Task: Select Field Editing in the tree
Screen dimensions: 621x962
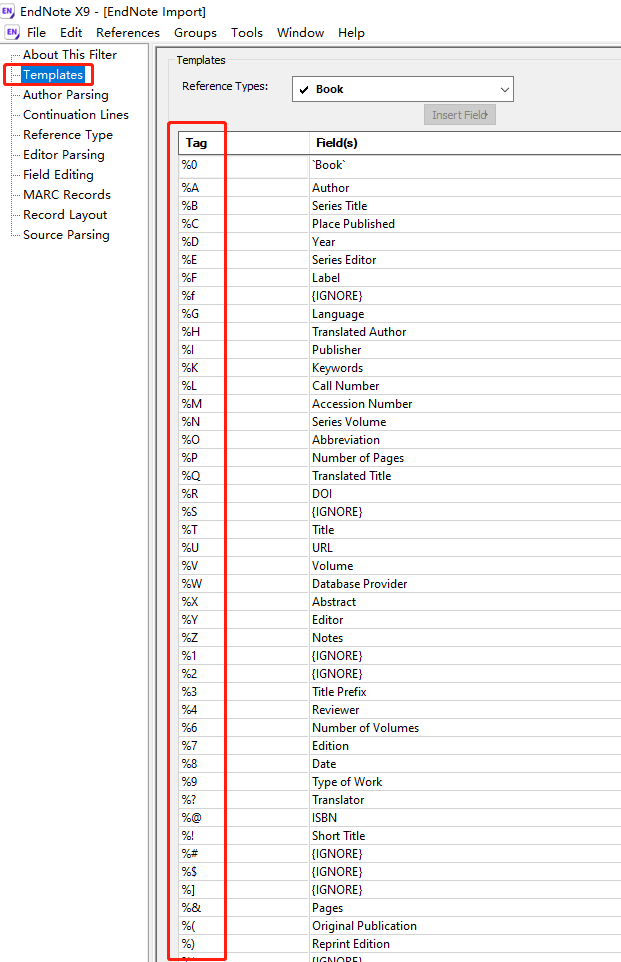Action: pyautogui.click(x=58, y=175)
